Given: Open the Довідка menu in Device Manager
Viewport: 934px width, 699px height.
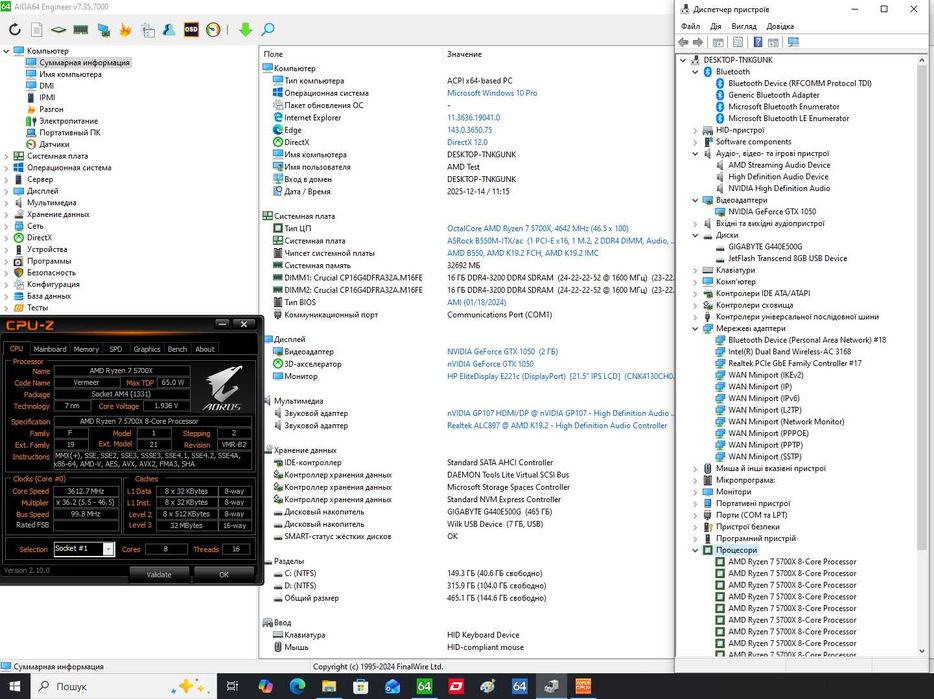Looking at the screenshot, I should 780,26.
